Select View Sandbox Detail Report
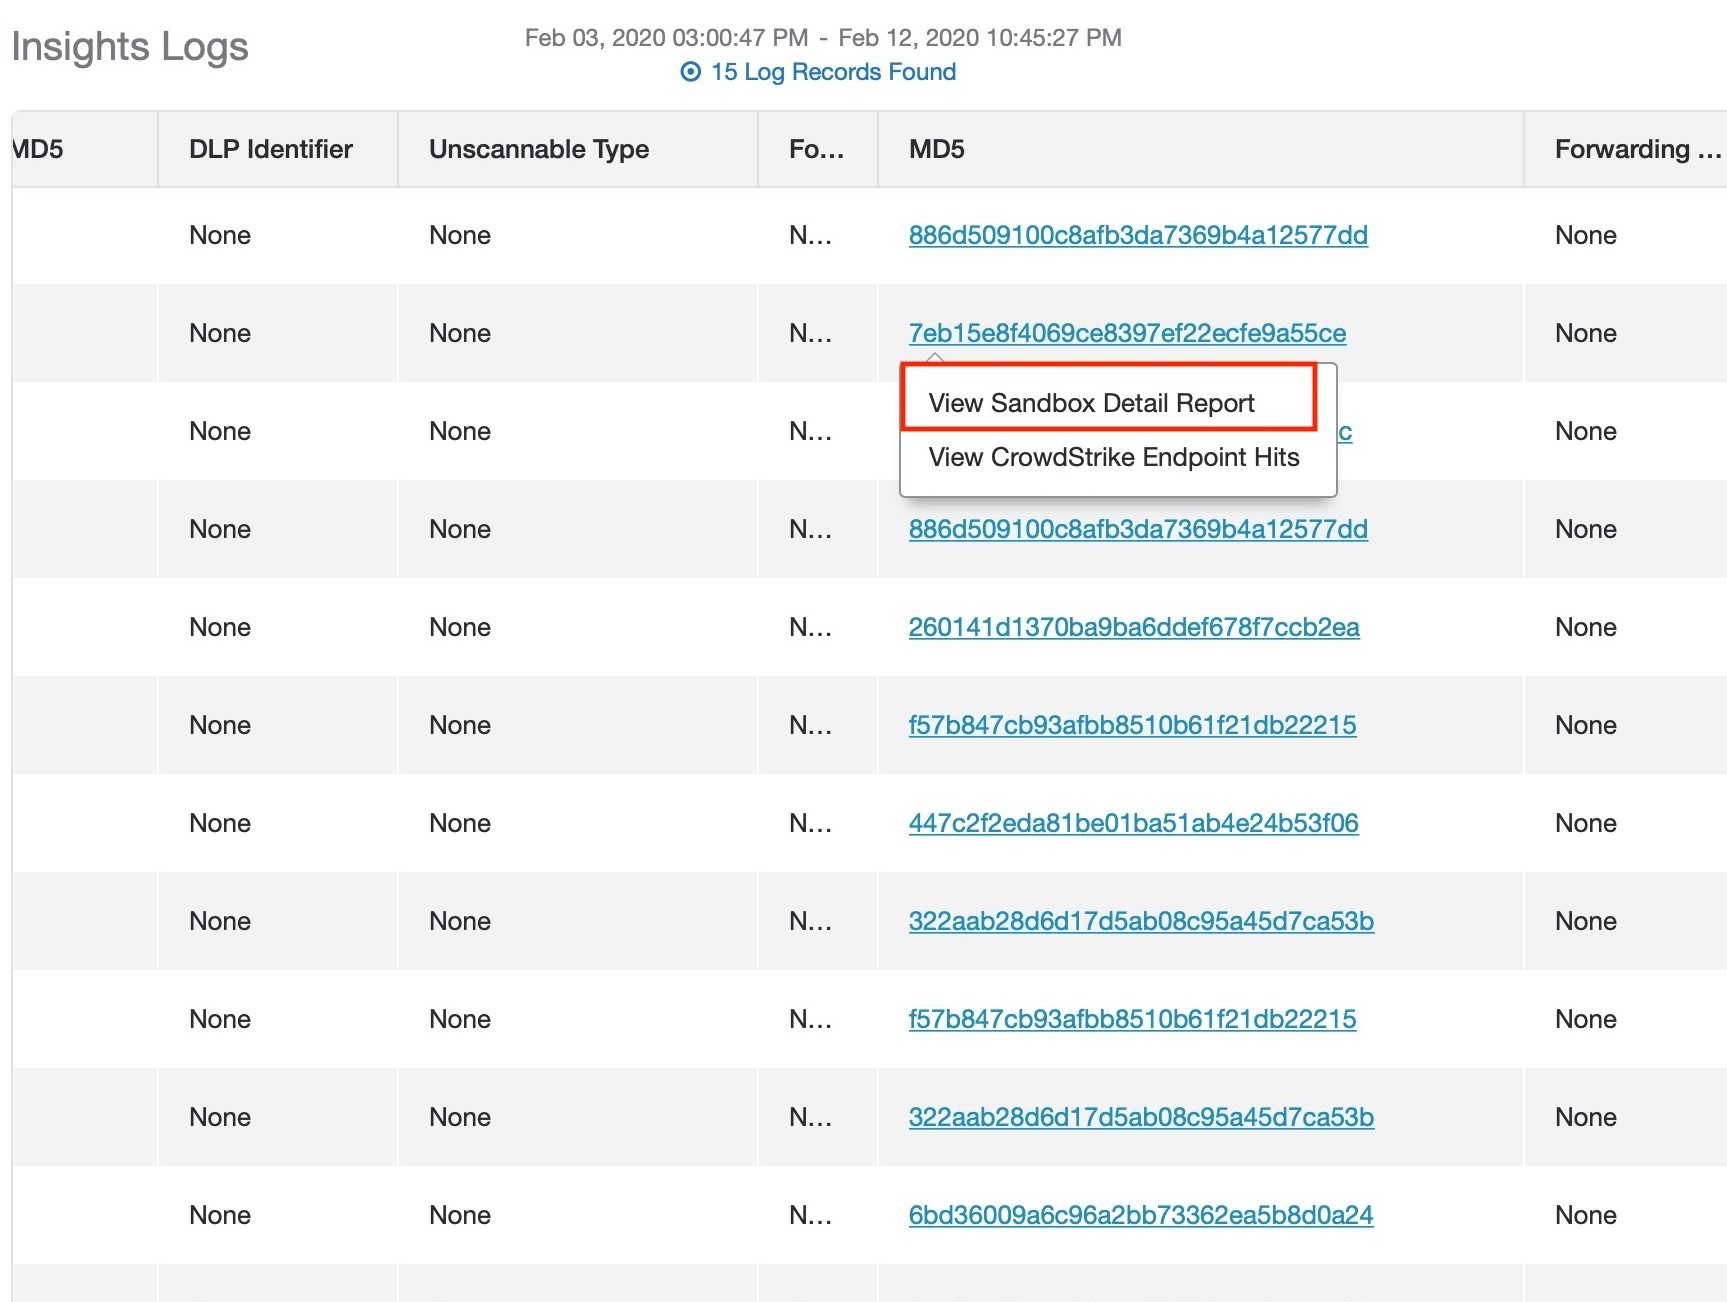The image size is (1727, 1302). pyautogui.click(x=1090, y=401)
